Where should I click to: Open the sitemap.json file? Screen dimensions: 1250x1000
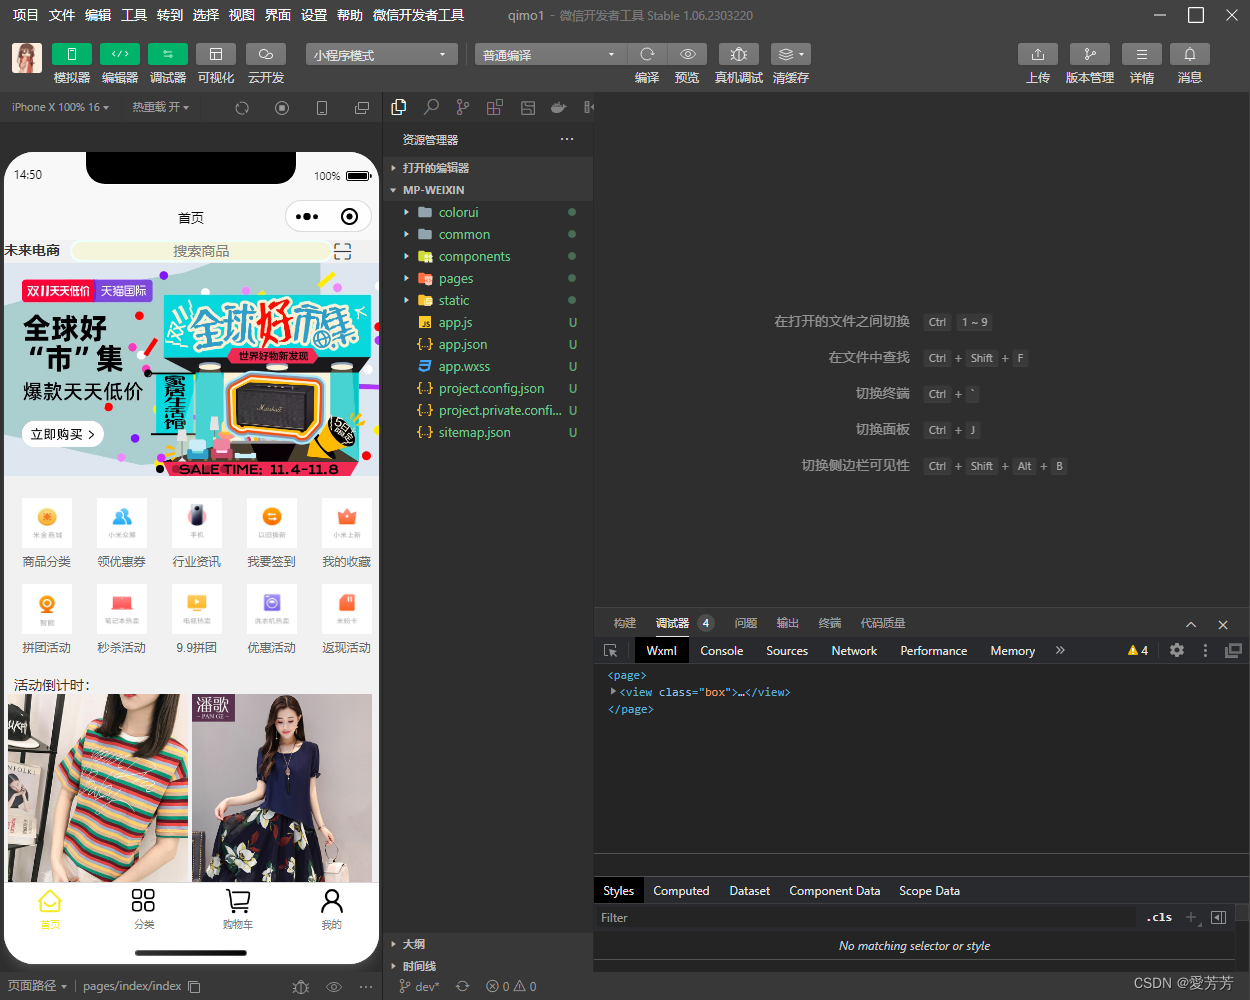(489, 432)
